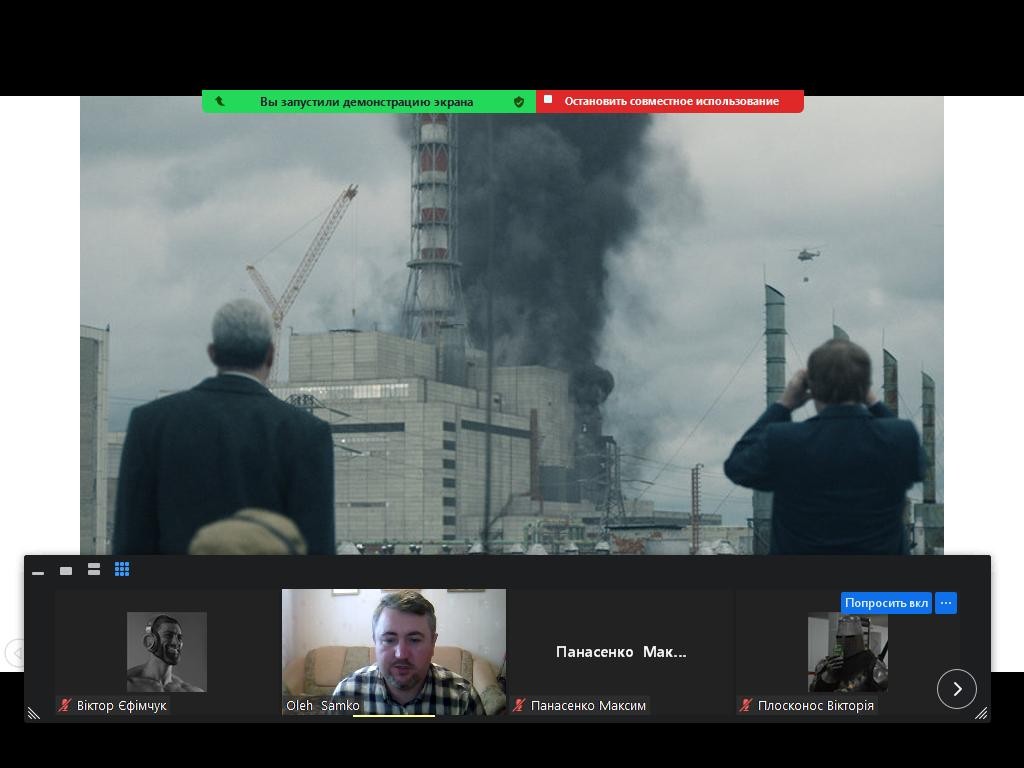Click bottom-right resize handle of video panel

(x=982, y=713)
